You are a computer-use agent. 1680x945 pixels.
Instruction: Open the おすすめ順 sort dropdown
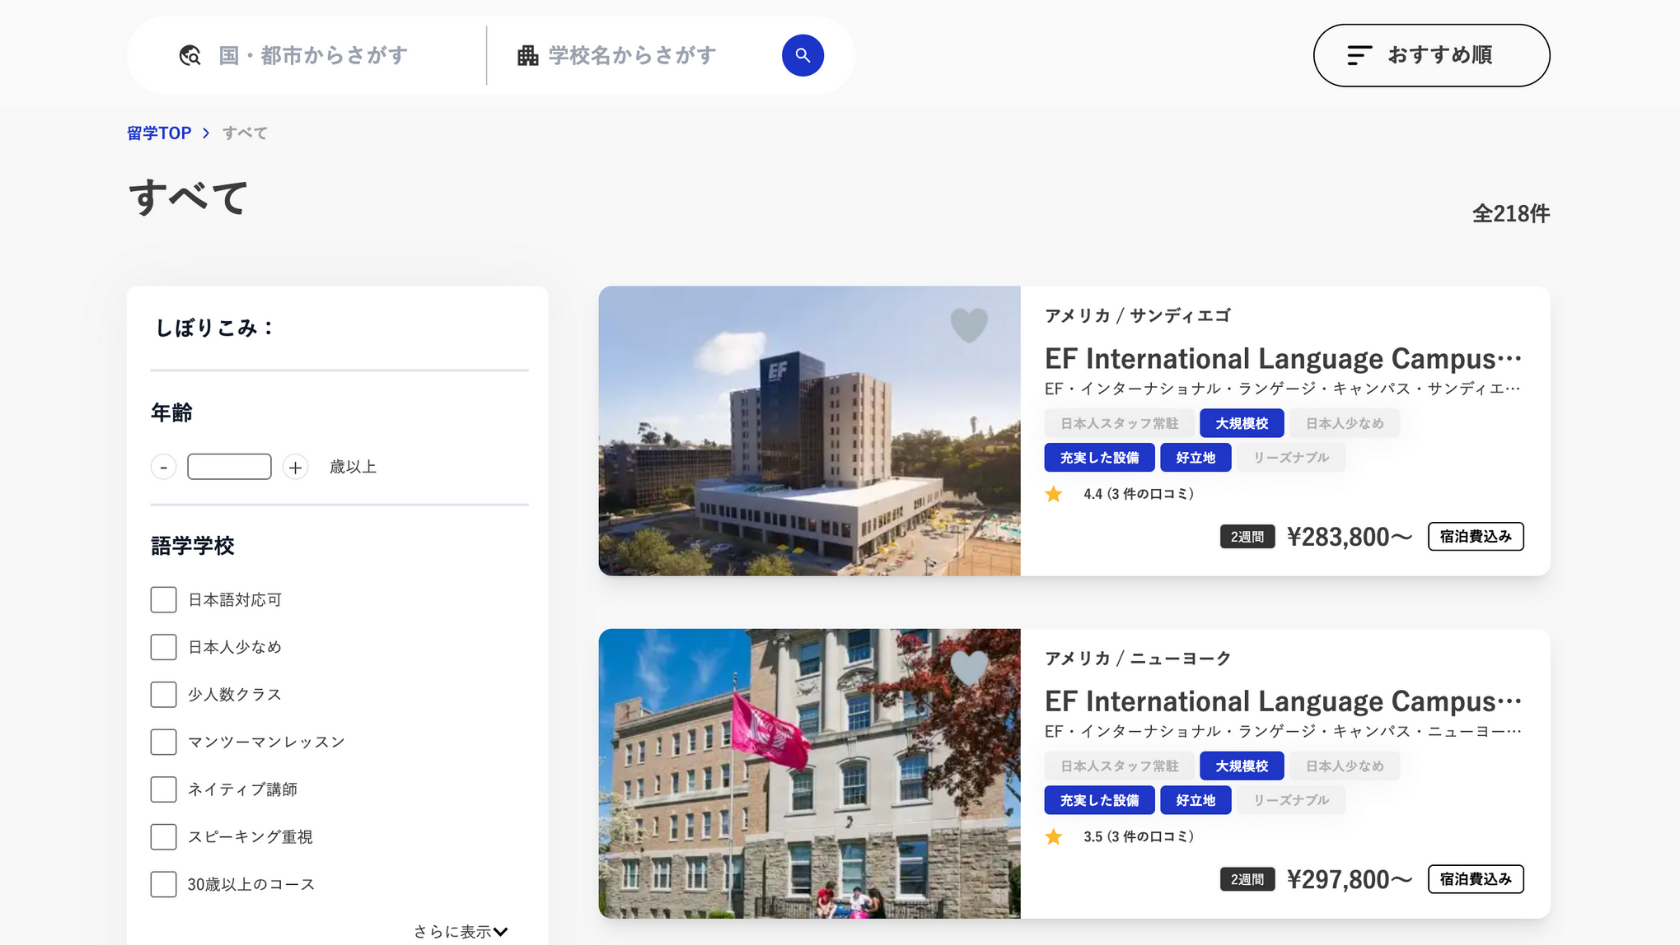point(1431,55)
